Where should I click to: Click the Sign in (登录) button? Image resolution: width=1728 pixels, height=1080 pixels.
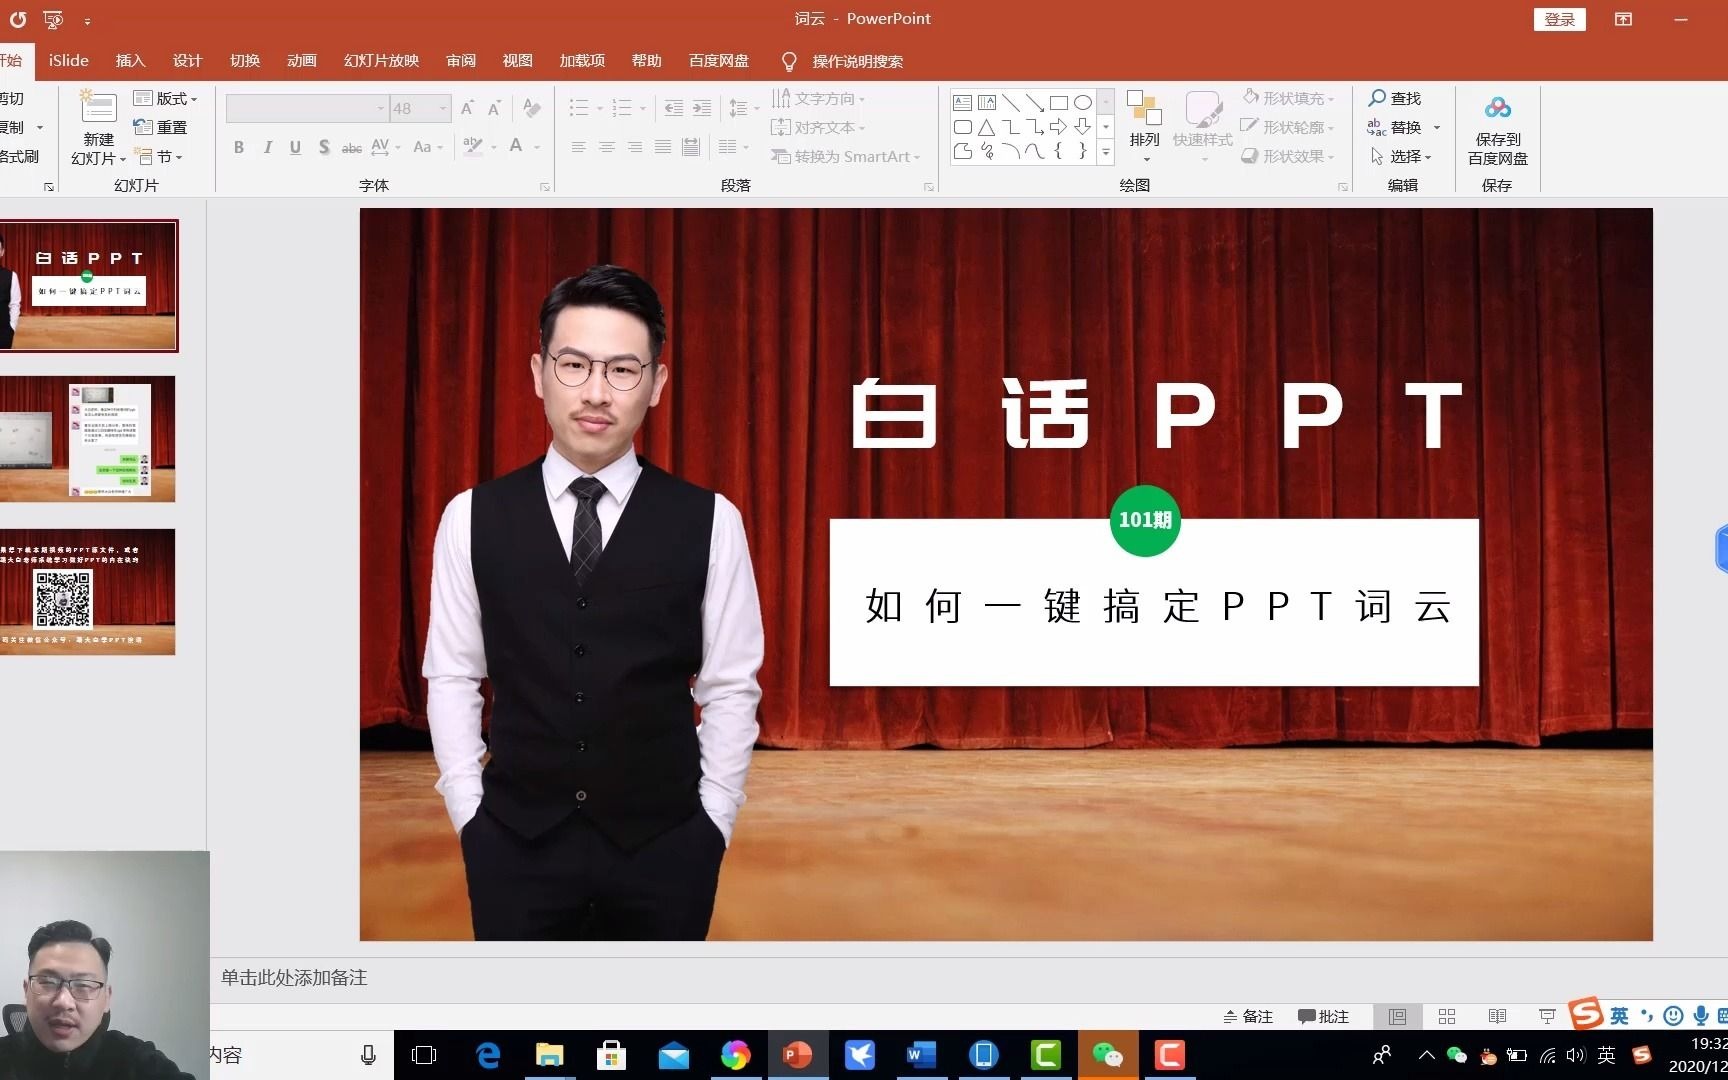pyautogui.click(x=1559, y=20)
